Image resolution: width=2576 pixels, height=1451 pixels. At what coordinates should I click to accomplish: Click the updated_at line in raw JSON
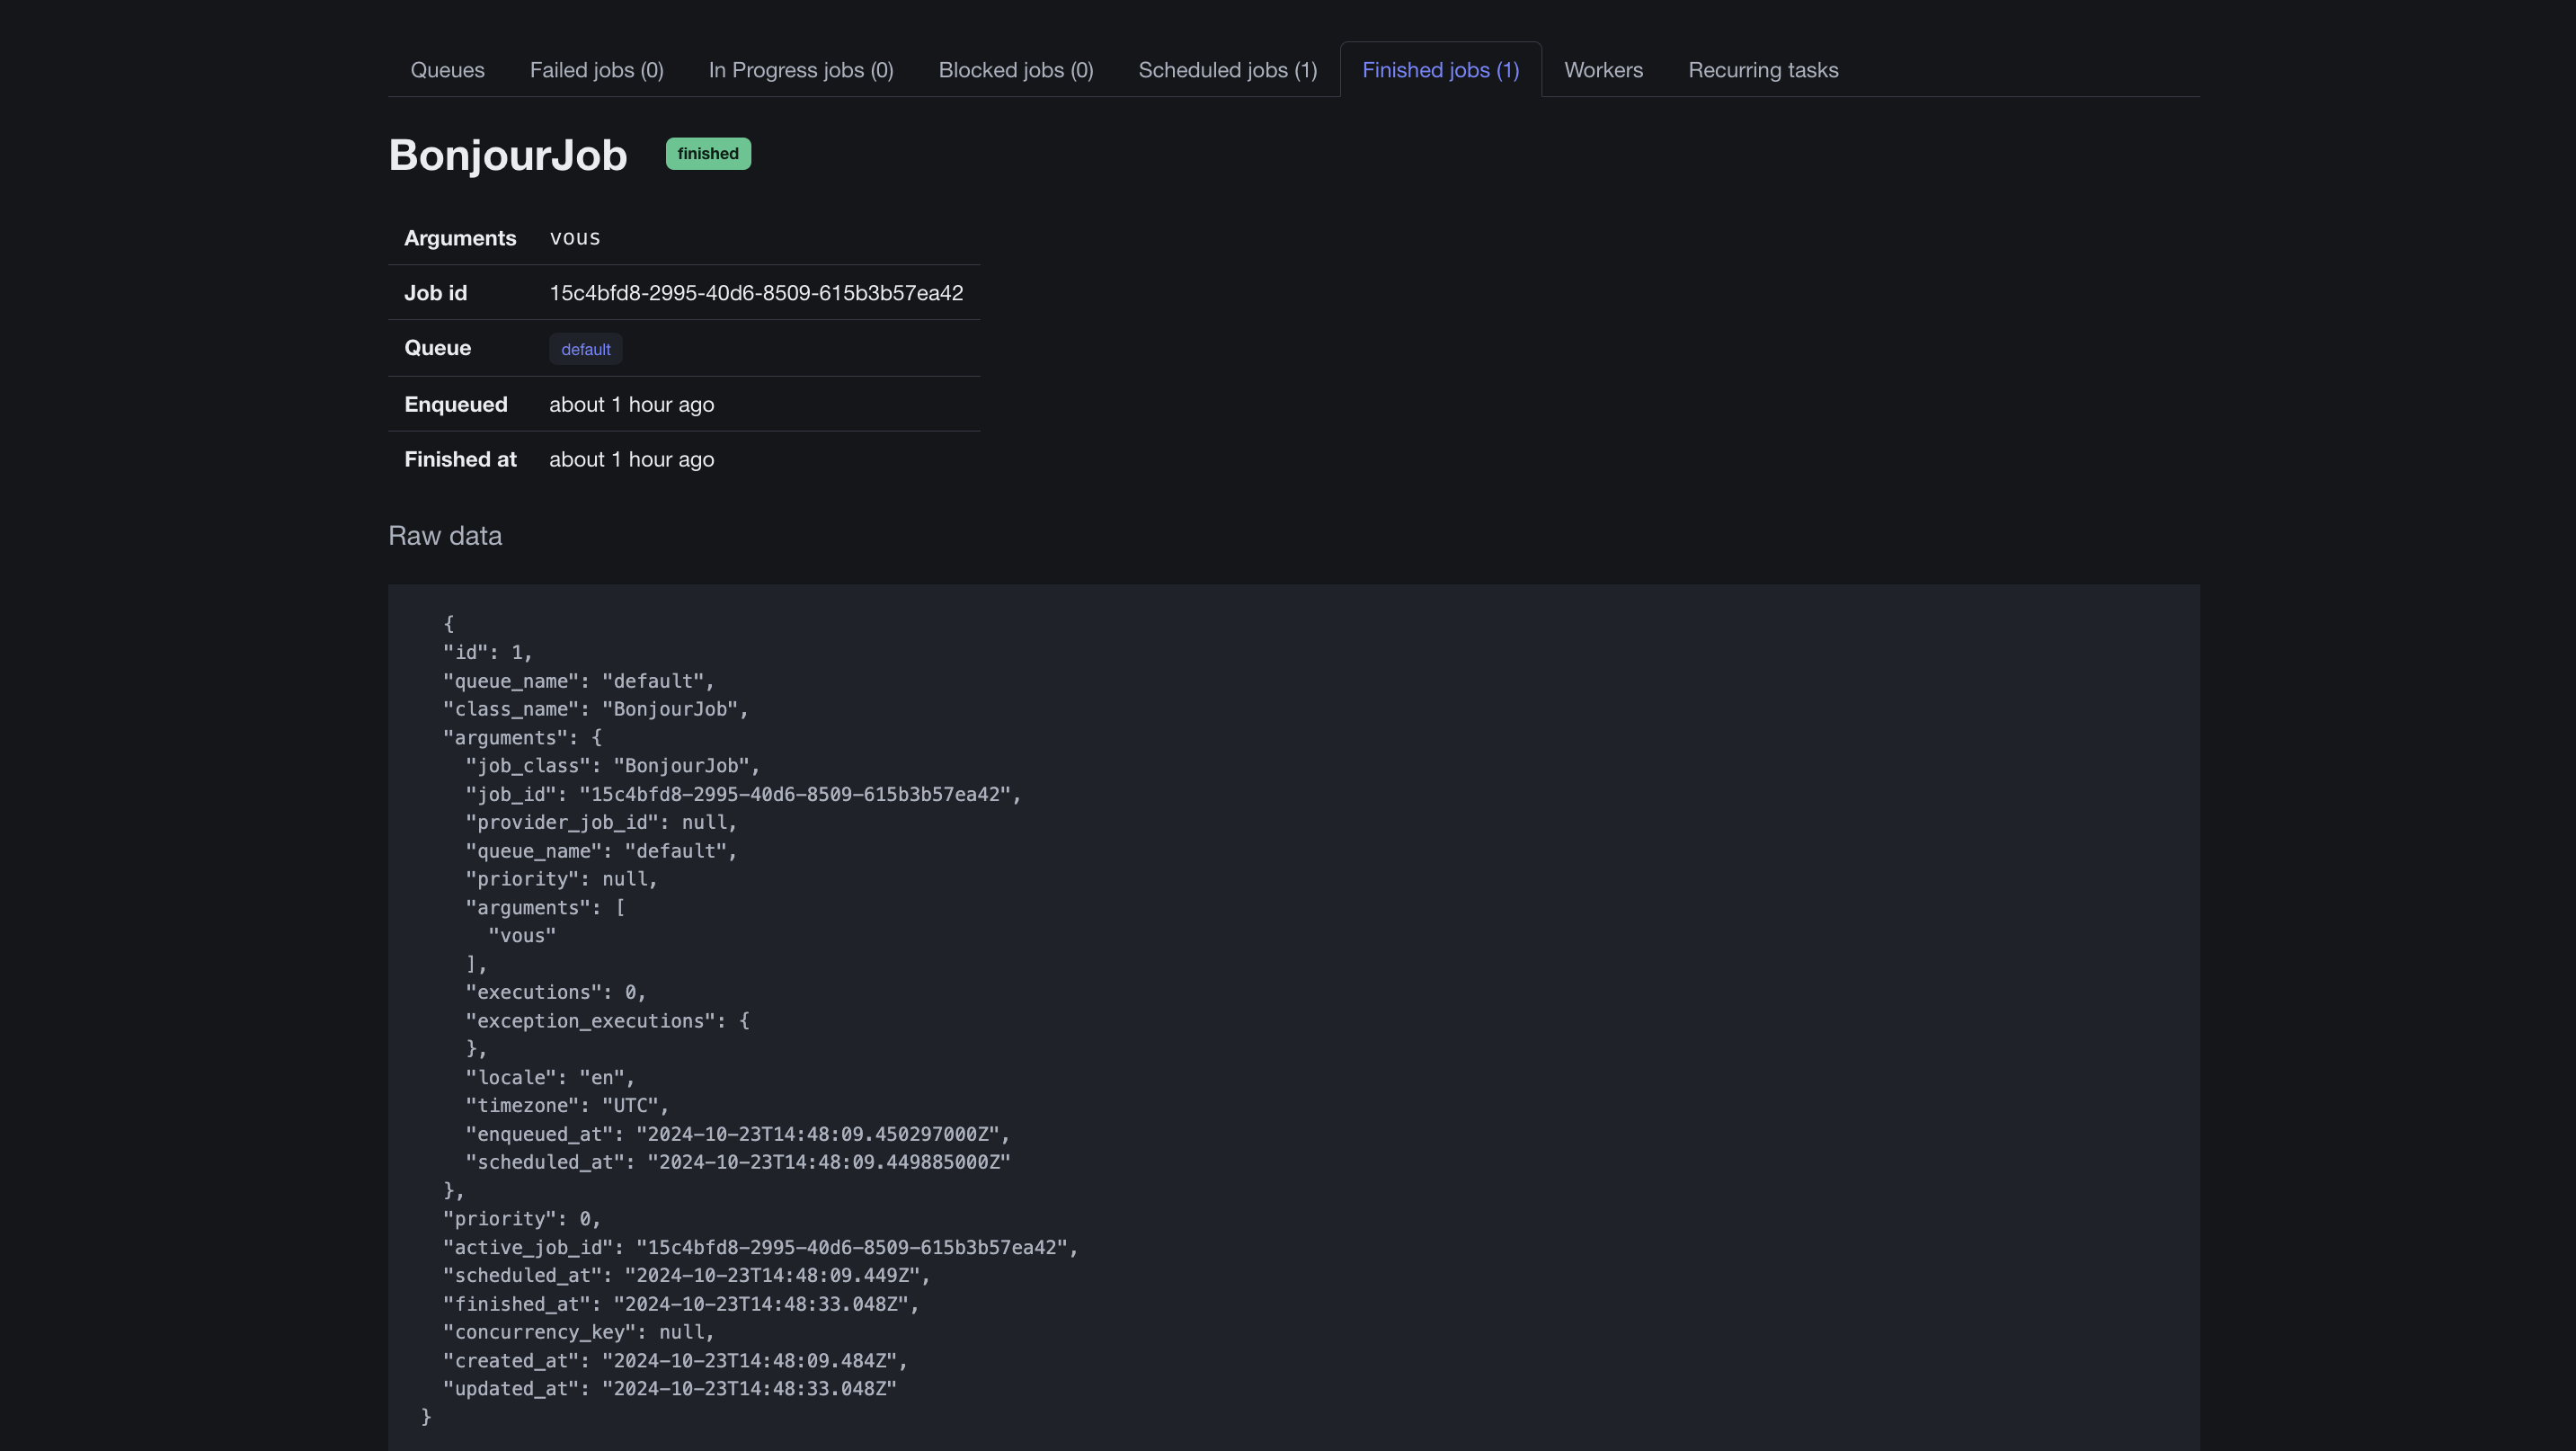coord(669,1388)
